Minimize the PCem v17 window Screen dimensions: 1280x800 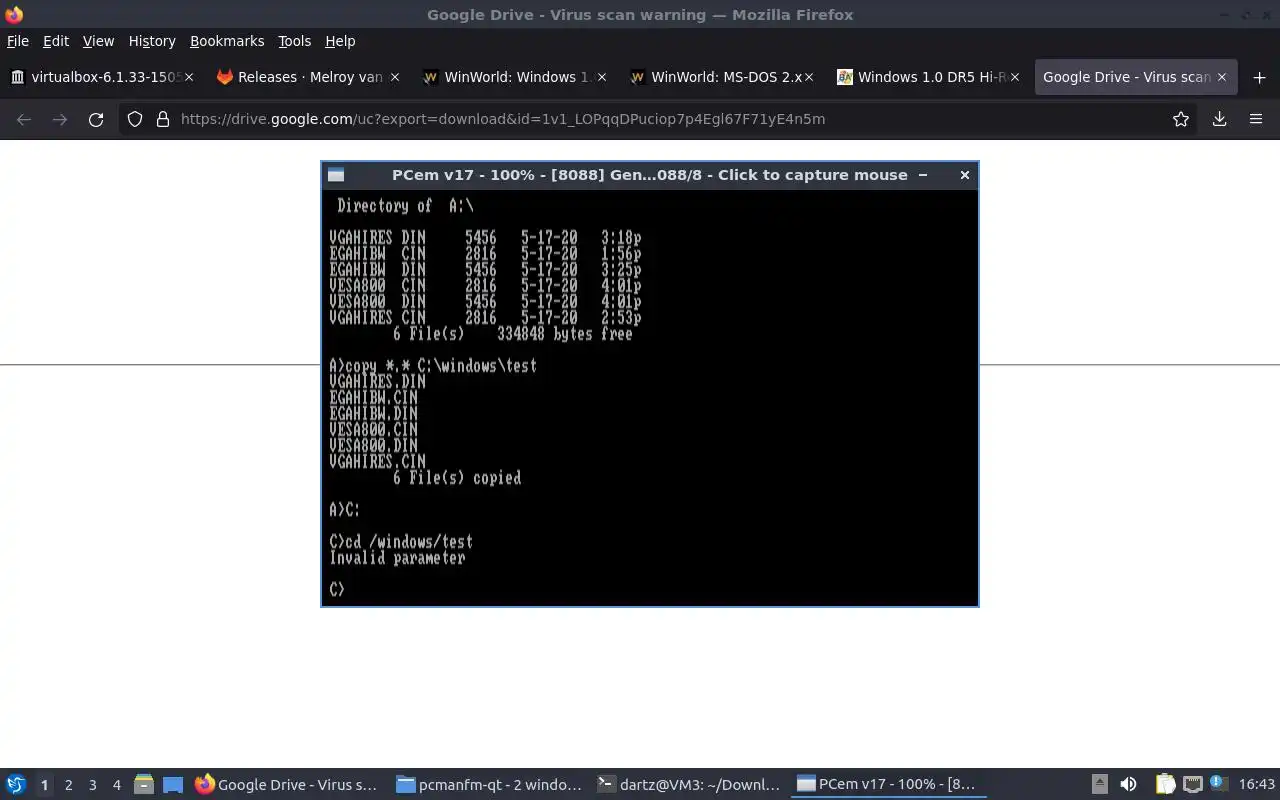coord(923,175)
